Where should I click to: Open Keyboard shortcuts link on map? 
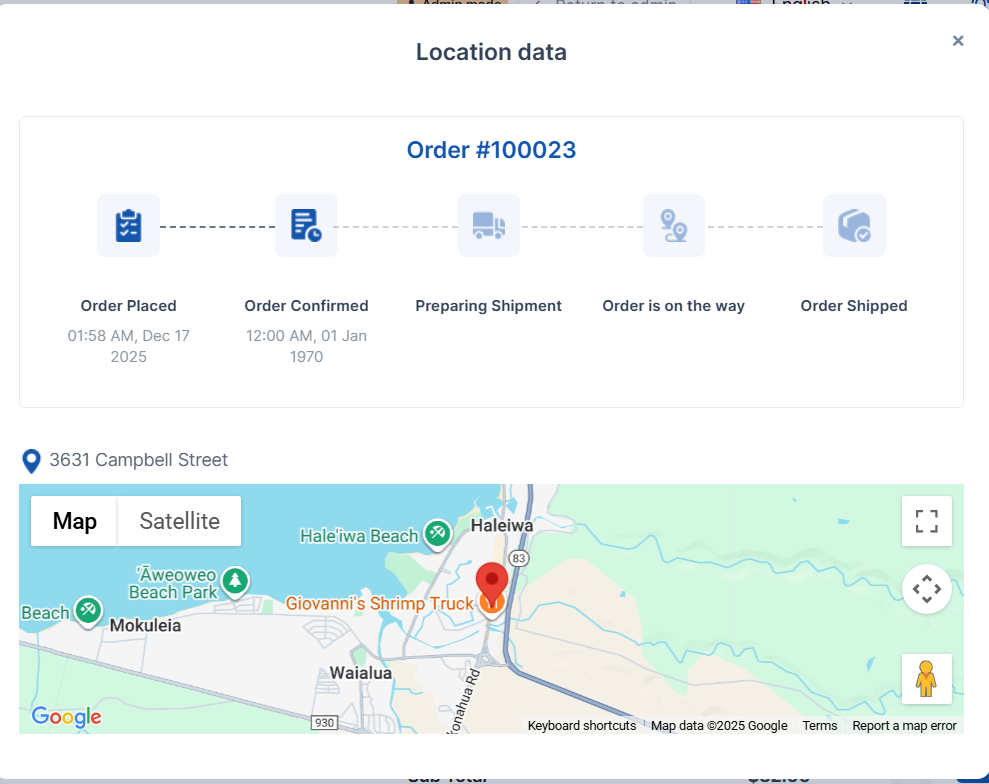[582, 726]
